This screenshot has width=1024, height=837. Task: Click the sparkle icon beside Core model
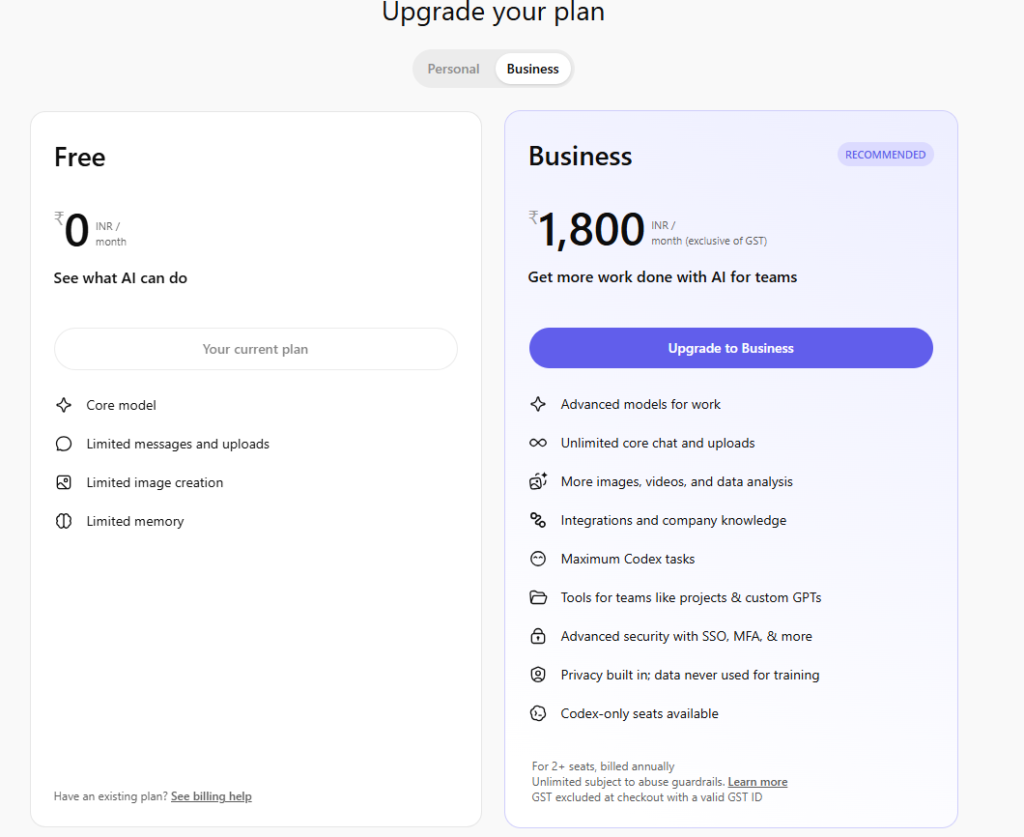tap(64, 405)
